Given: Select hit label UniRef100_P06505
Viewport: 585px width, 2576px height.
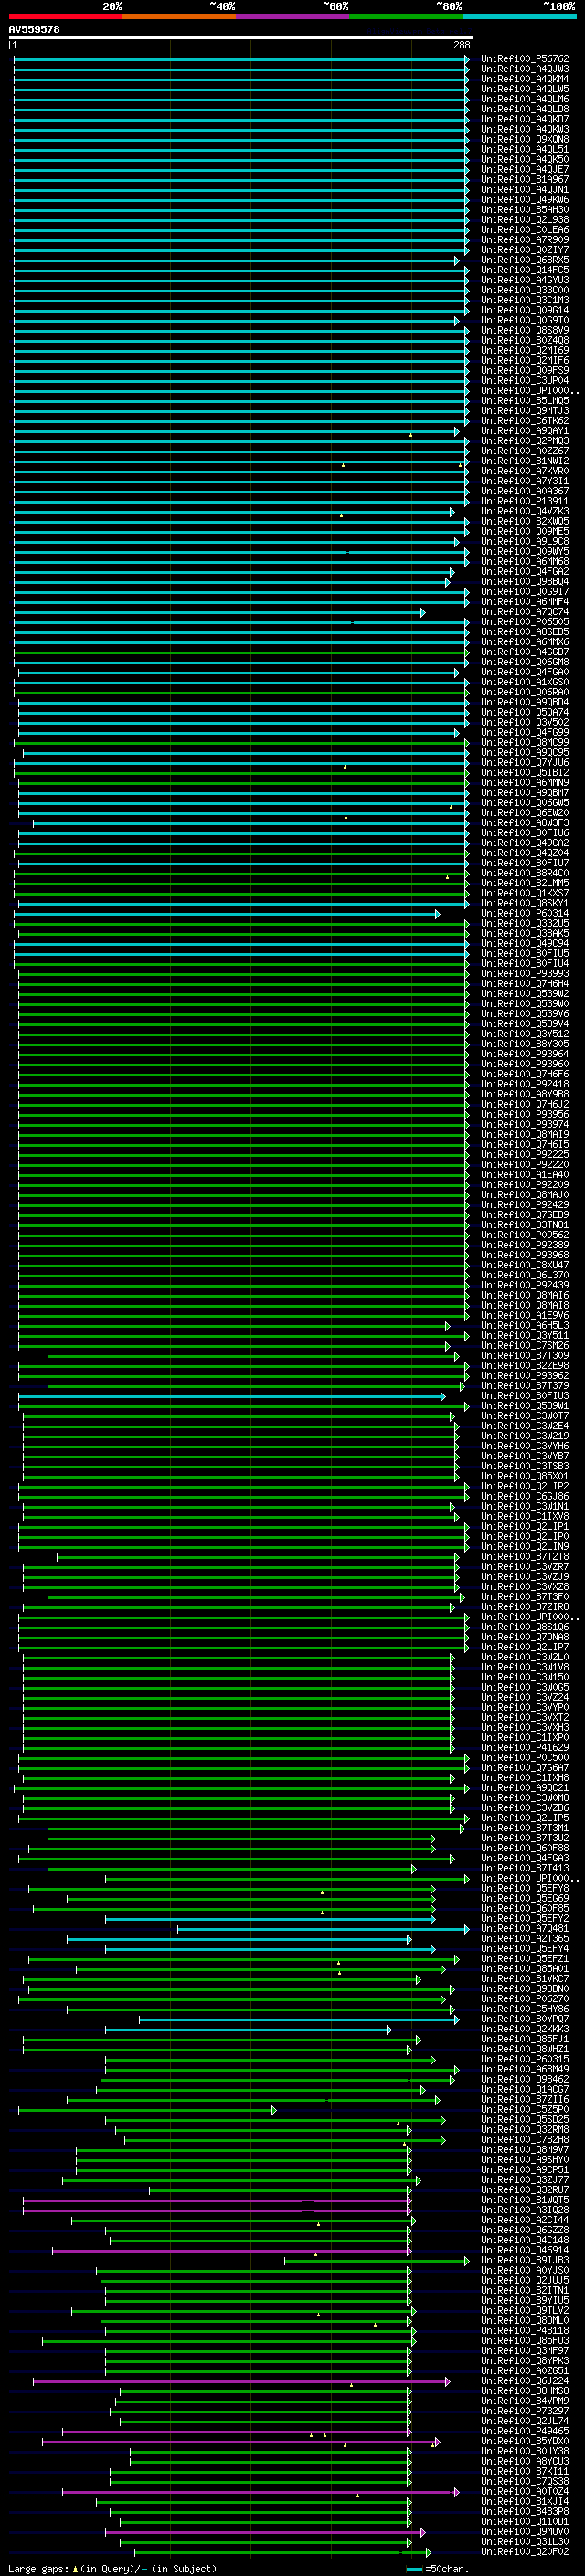Looking at the screenshot, I should coord(525,622).
